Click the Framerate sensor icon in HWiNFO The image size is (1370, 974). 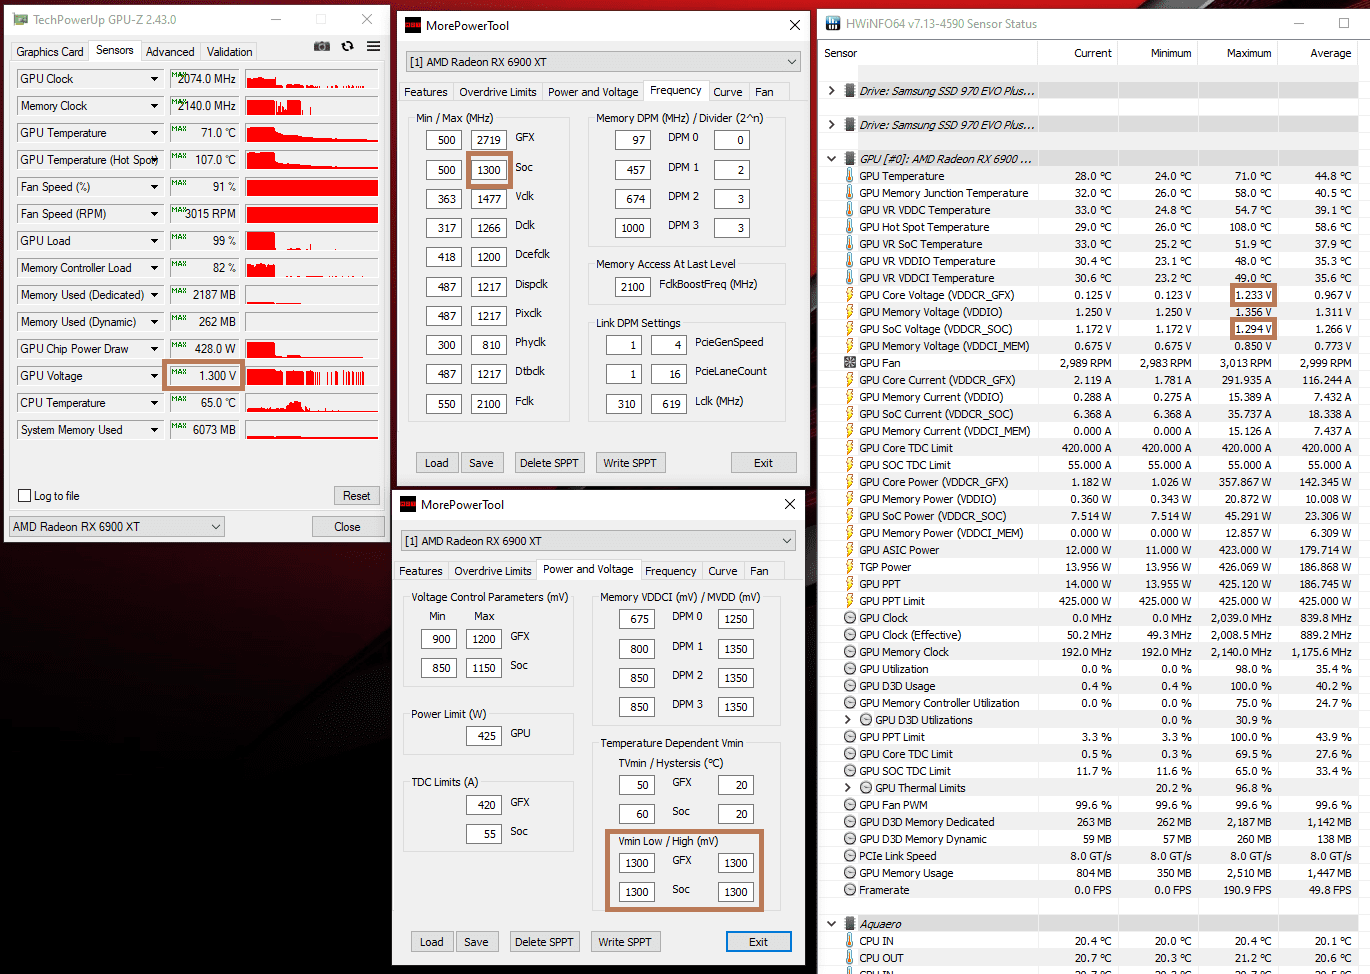850,890
